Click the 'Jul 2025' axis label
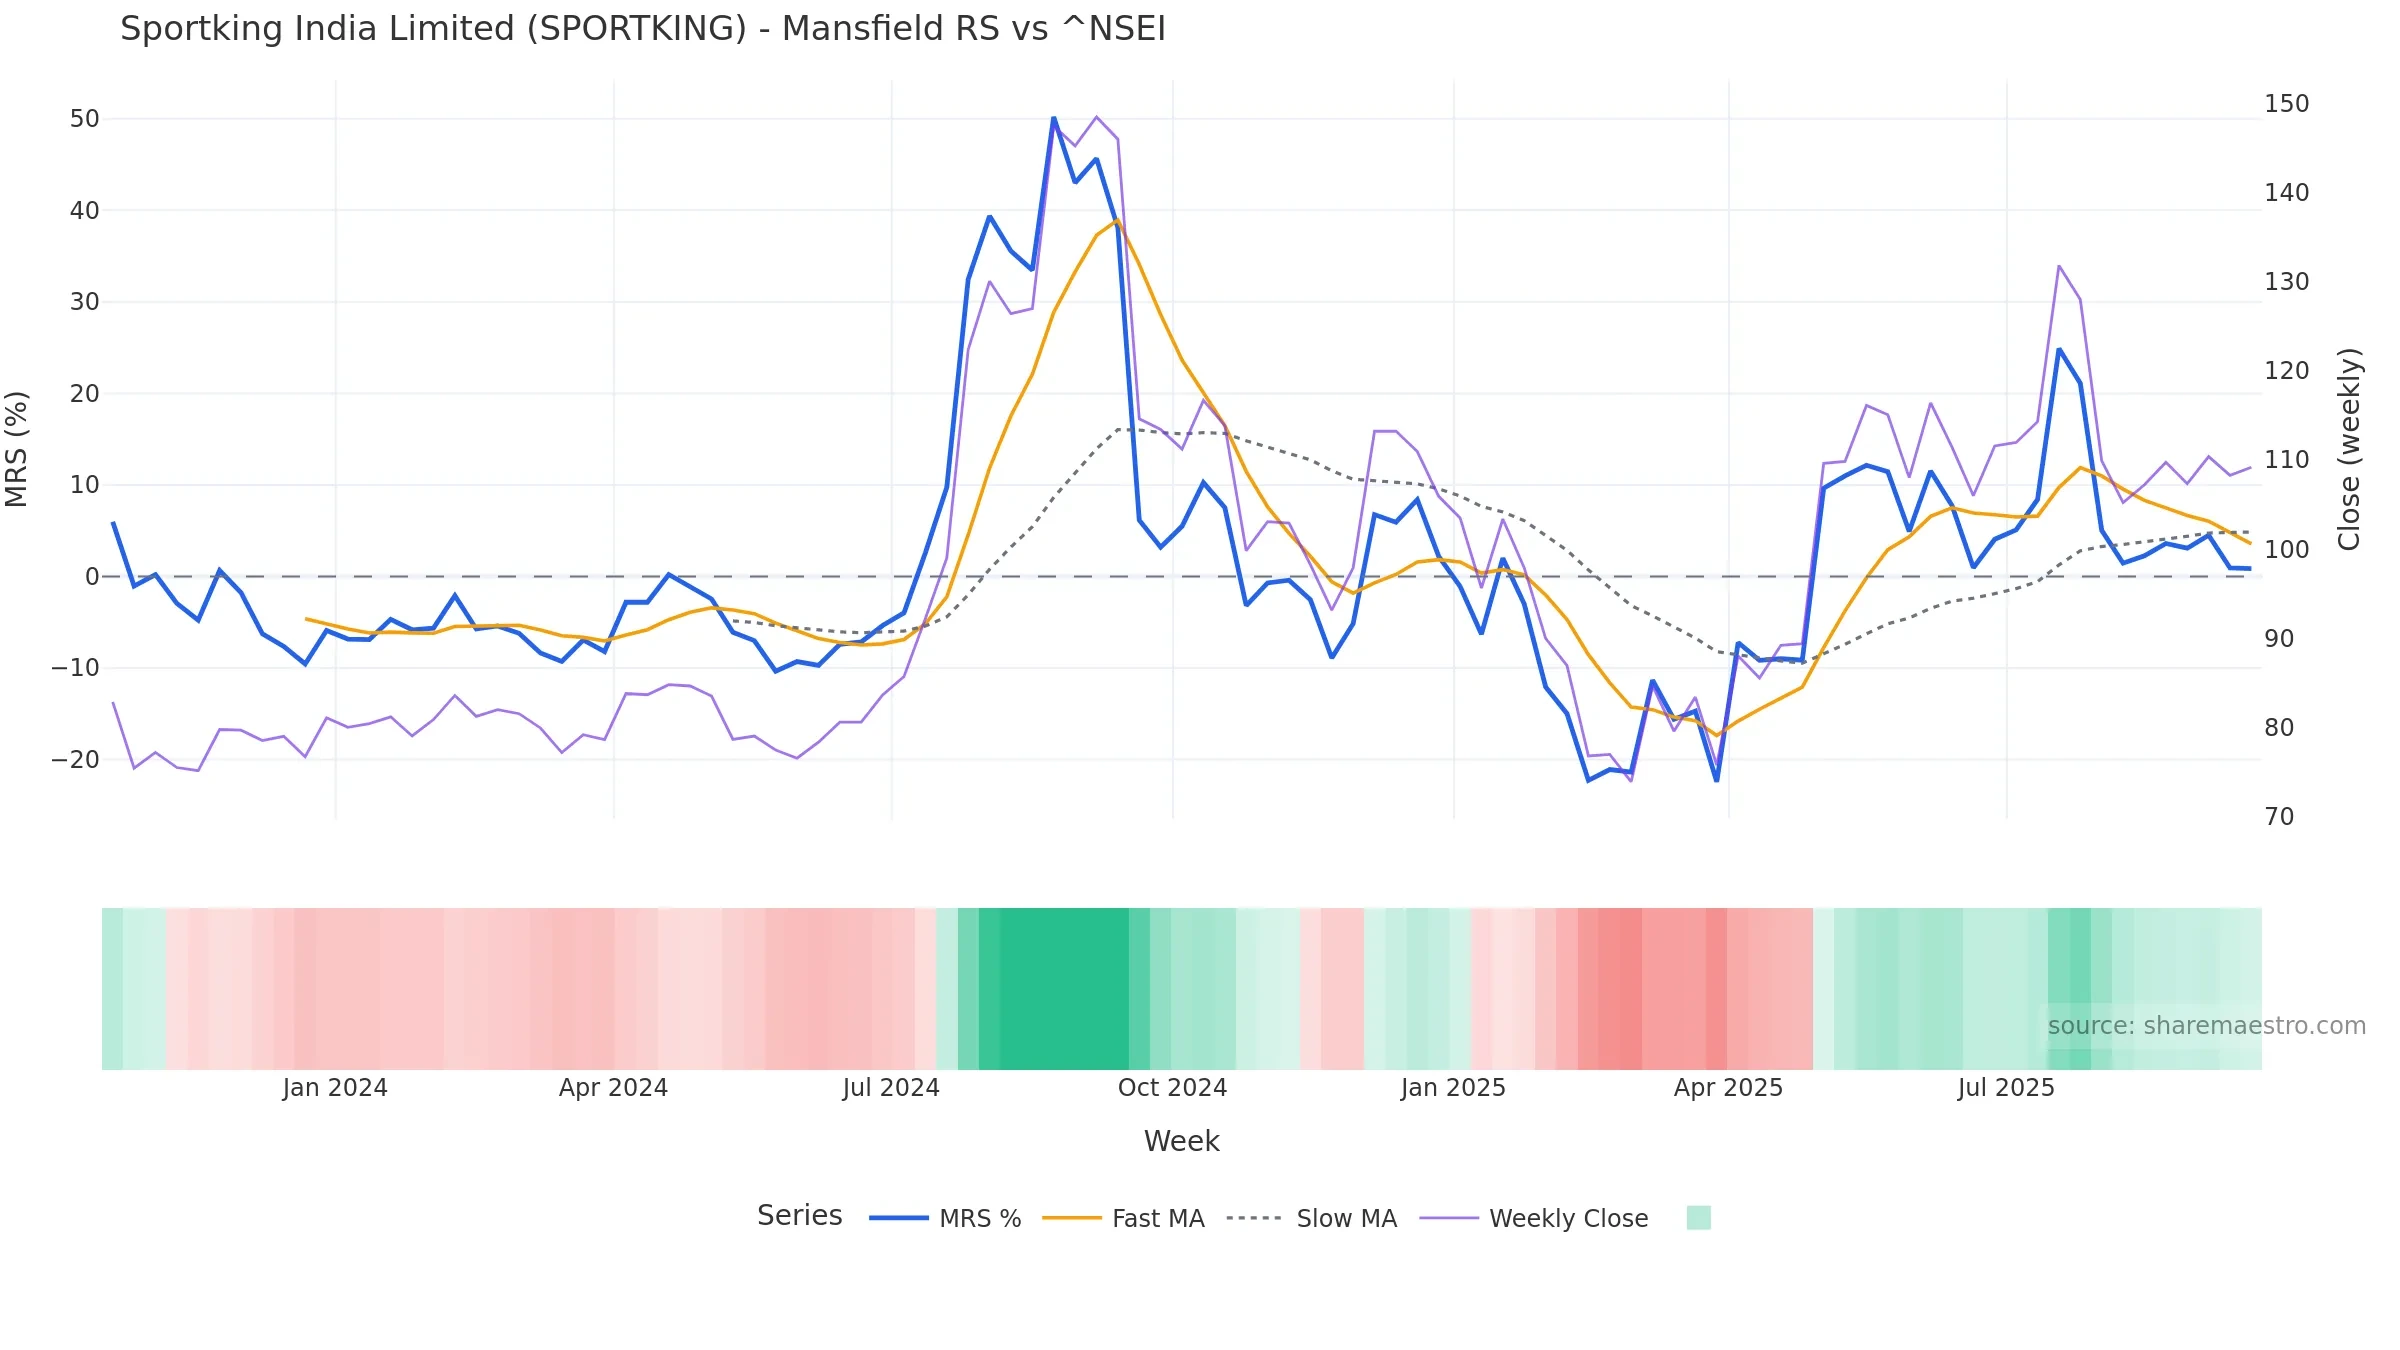2400x1350 pixels. coord(2006,1088)
